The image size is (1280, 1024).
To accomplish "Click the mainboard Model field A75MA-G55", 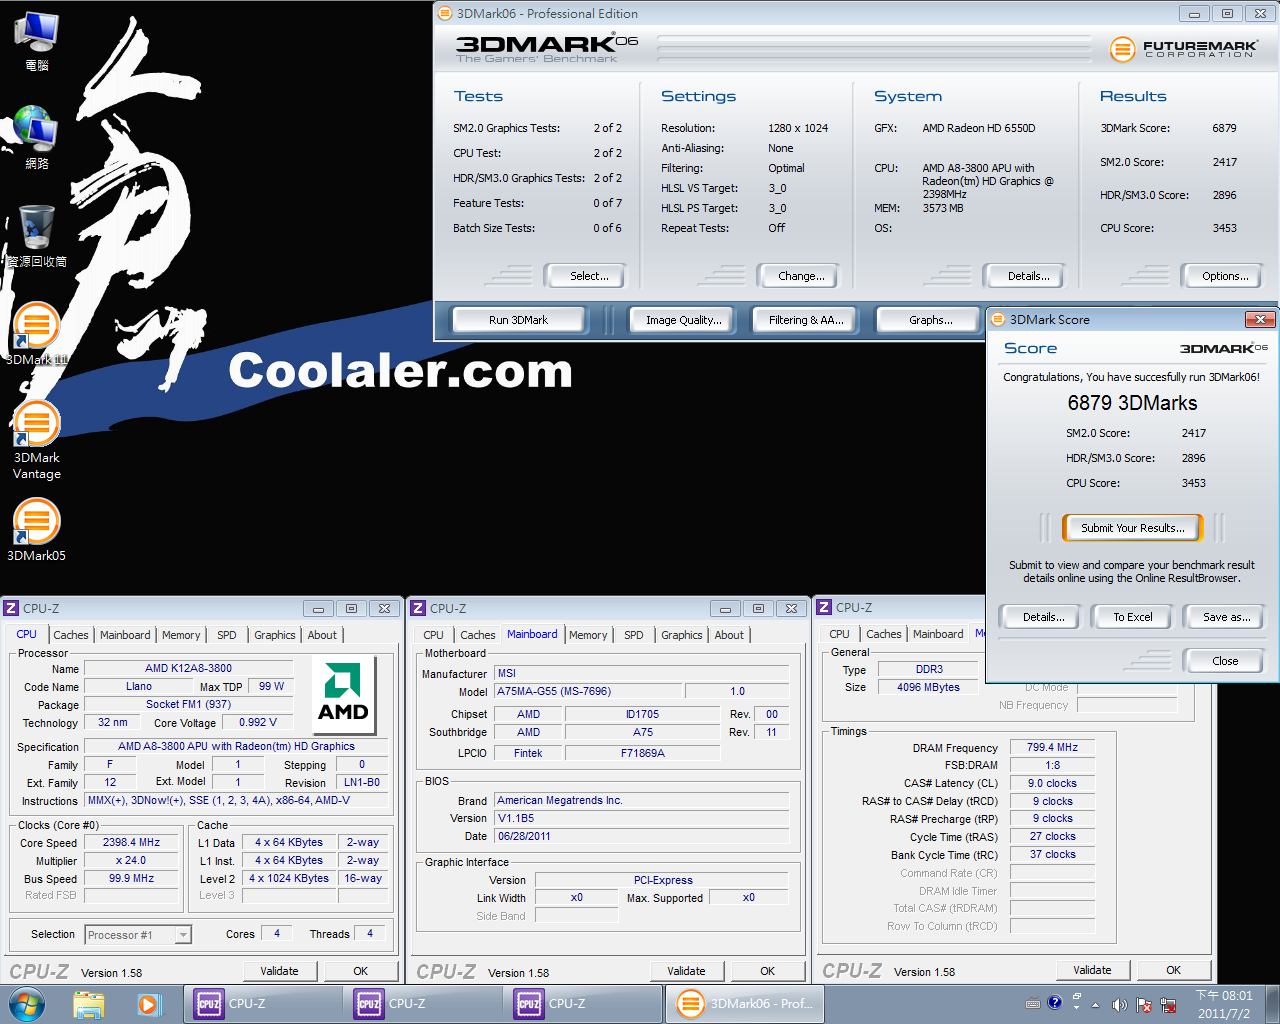I will (589, 691).
